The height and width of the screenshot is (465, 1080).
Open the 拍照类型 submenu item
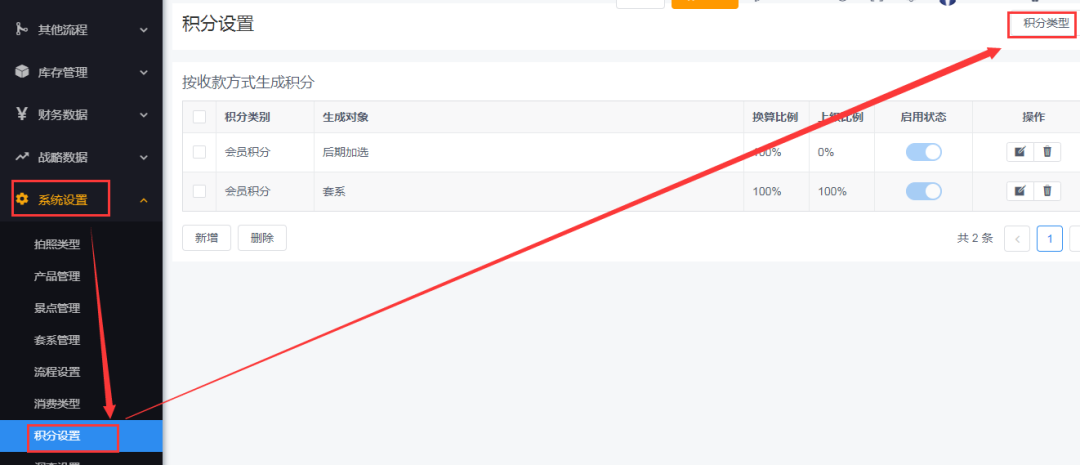point(57,245)
